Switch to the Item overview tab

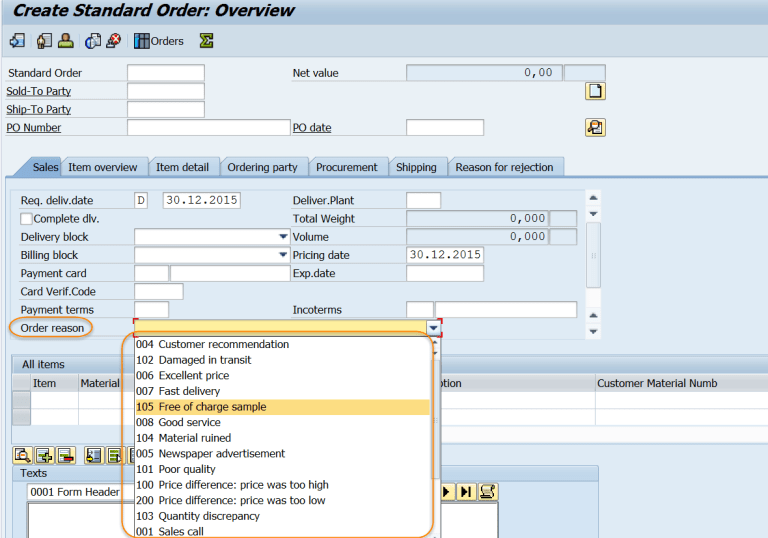coord(103,167)
